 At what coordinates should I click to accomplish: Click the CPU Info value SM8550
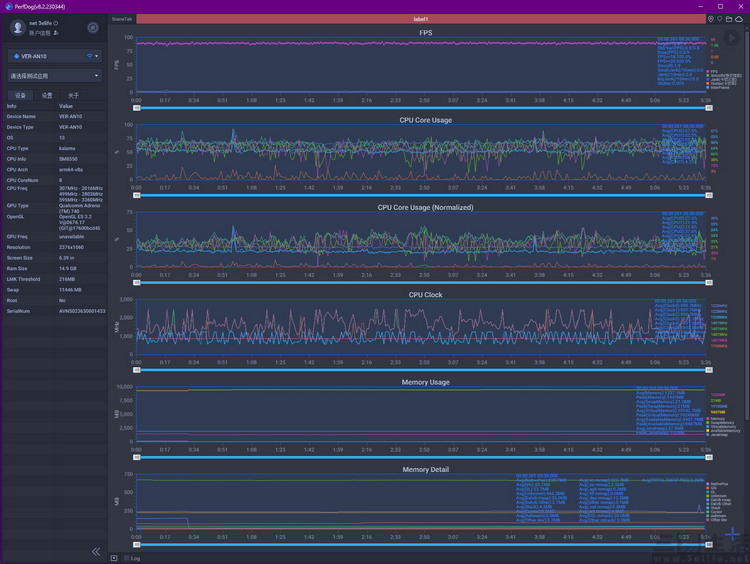point(68,159)
